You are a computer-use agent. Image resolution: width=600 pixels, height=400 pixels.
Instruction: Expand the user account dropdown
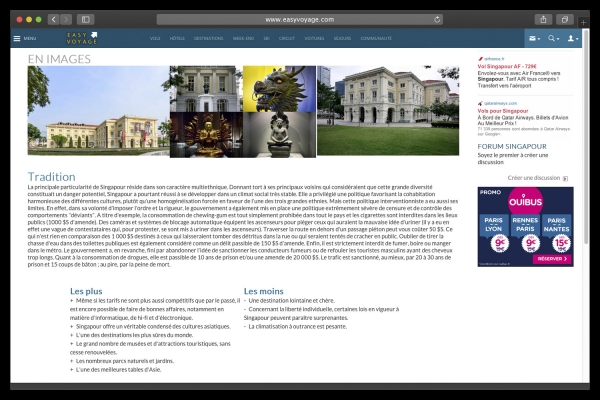point(573,38)
